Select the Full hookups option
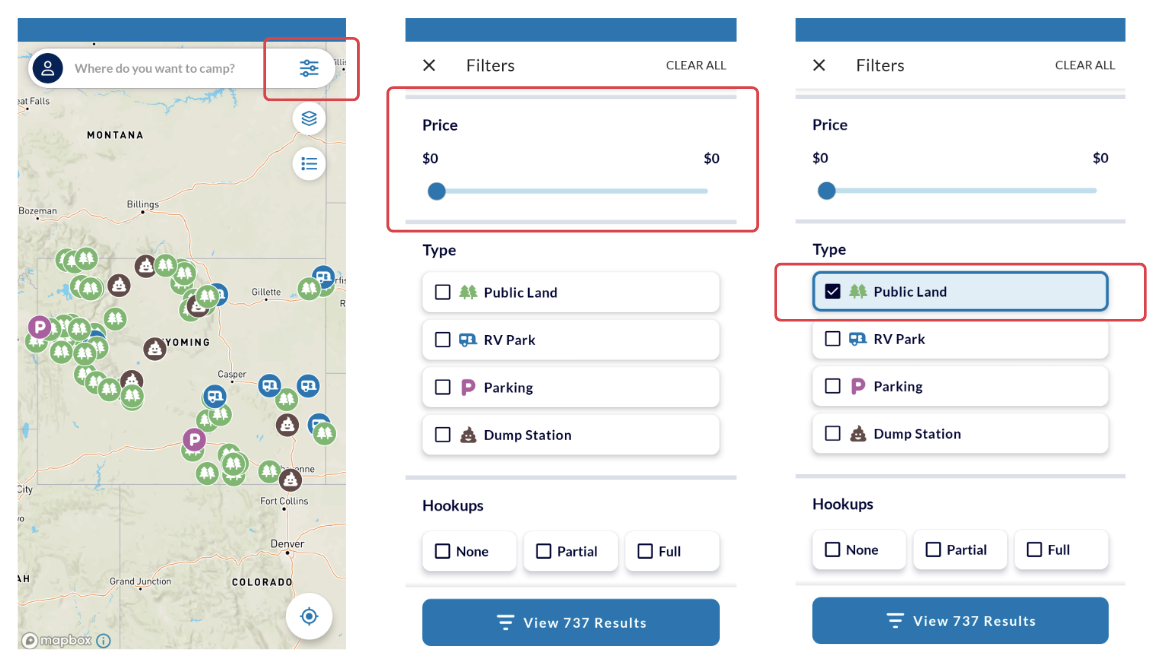 coord(645,550)
